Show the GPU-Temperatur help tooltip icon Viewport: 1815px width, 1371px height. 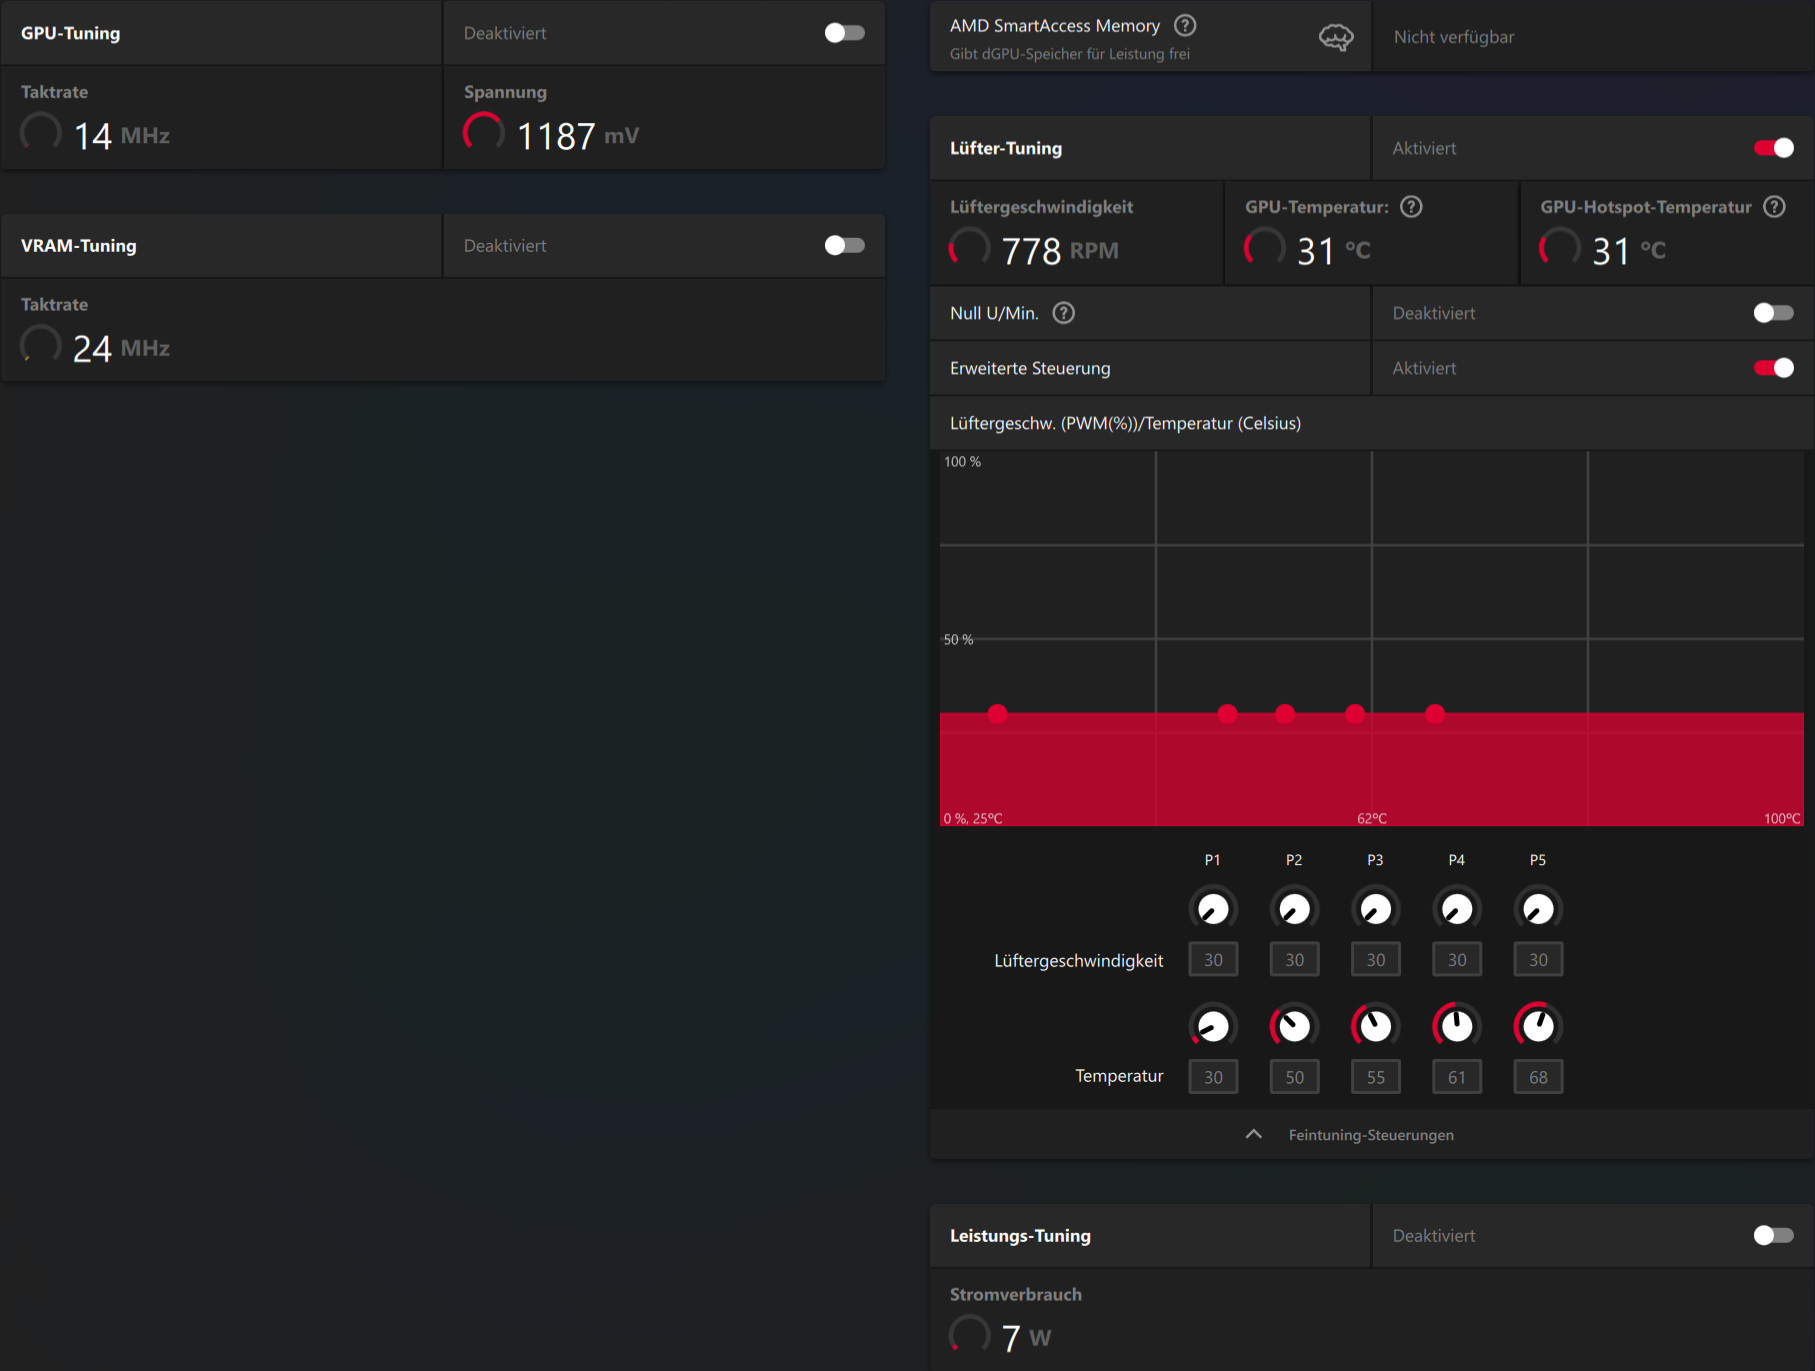[x=1411, y=206]
